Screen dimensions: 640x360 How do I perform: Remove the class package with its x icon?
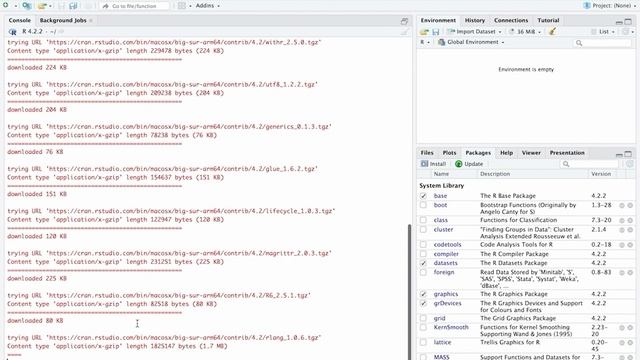click(630, 220)
